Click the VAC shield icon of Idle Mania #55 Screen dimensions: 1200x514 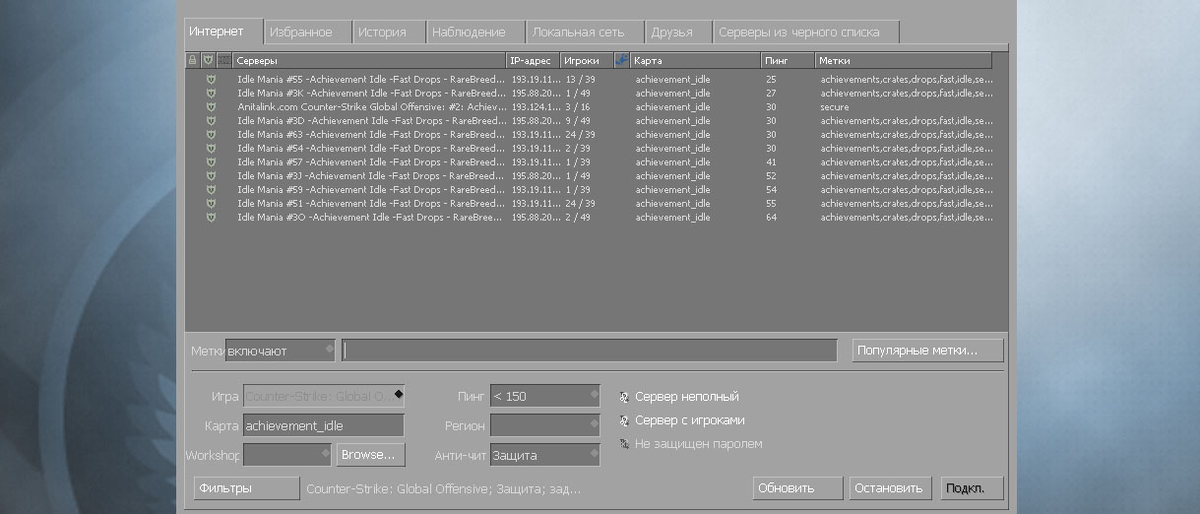pyautogui.click(x=211, y=79)
